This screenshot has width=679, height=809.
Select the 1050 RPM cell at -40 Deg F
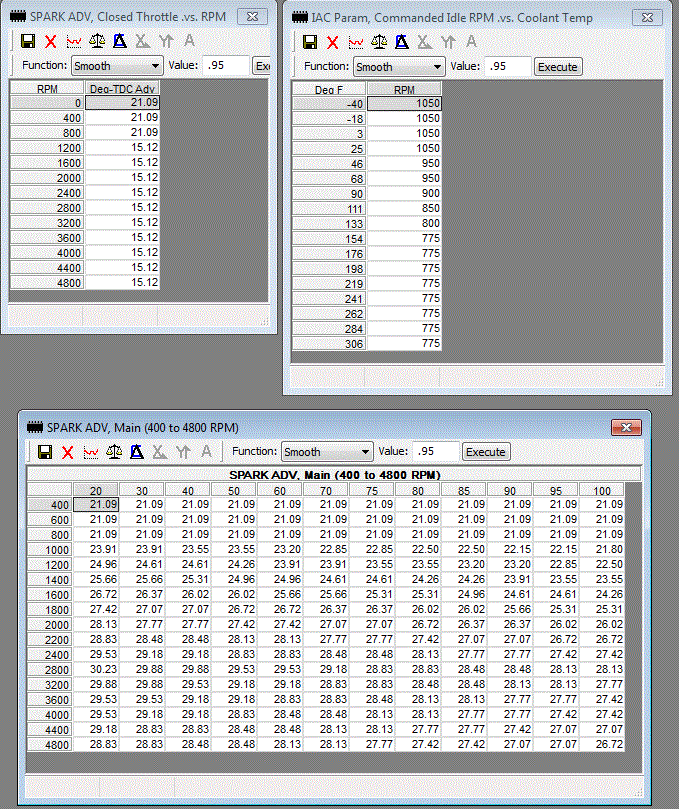(x=404, y=103)
